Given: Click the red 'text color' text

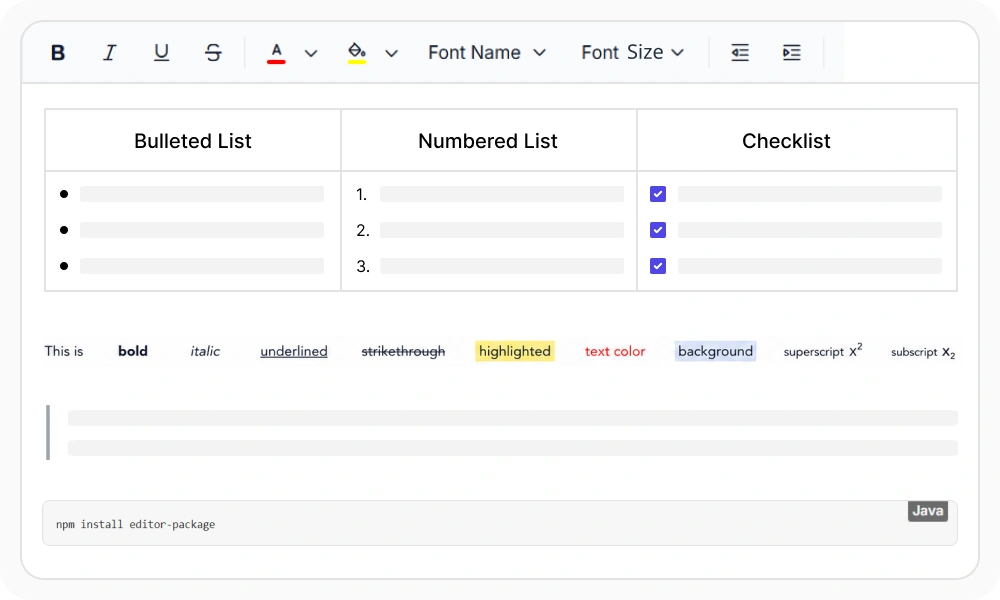Looking at the screenshot, I should tap(615, 351).
